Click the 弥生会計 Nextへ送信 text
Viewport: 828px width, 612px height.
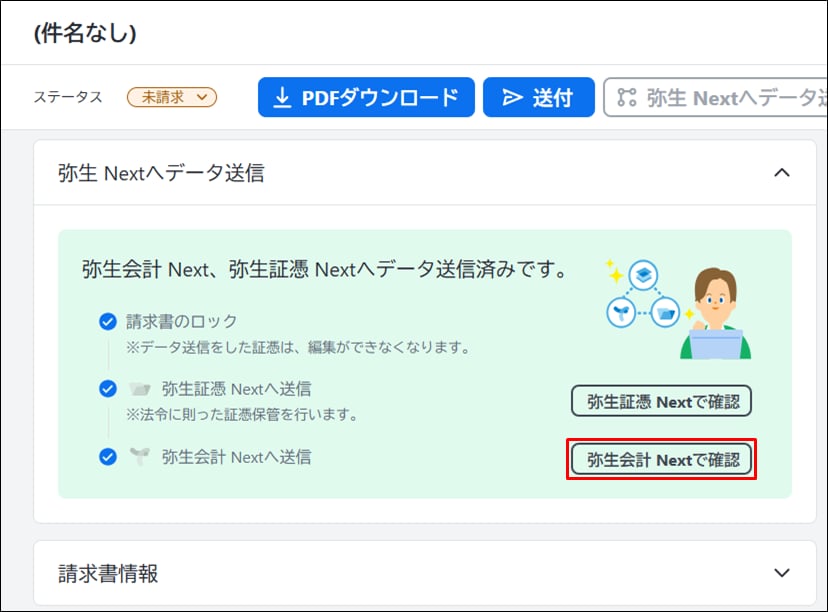[236, 457]
